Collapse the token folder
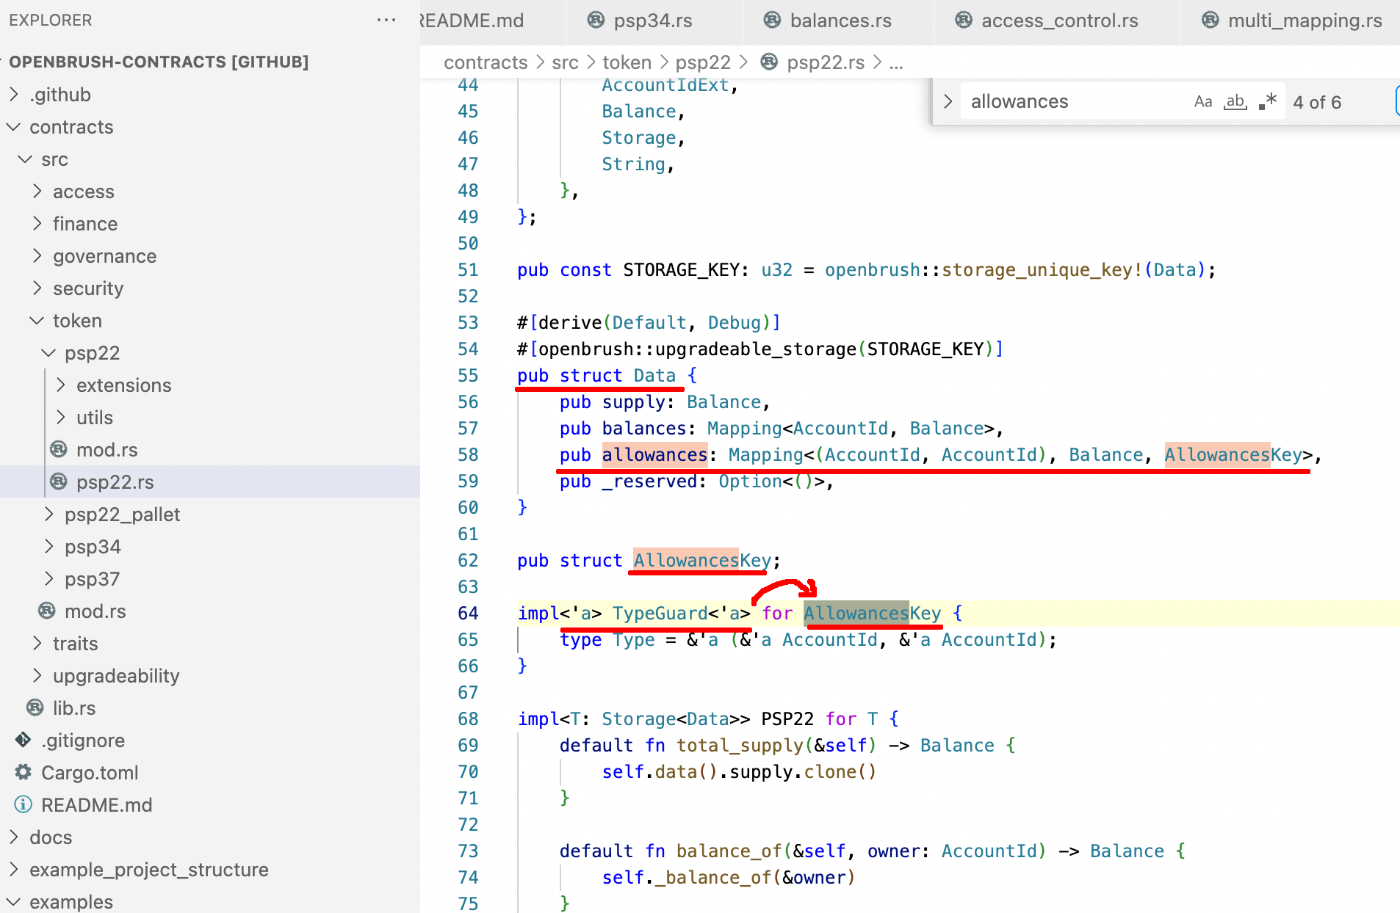 [37, 321]
